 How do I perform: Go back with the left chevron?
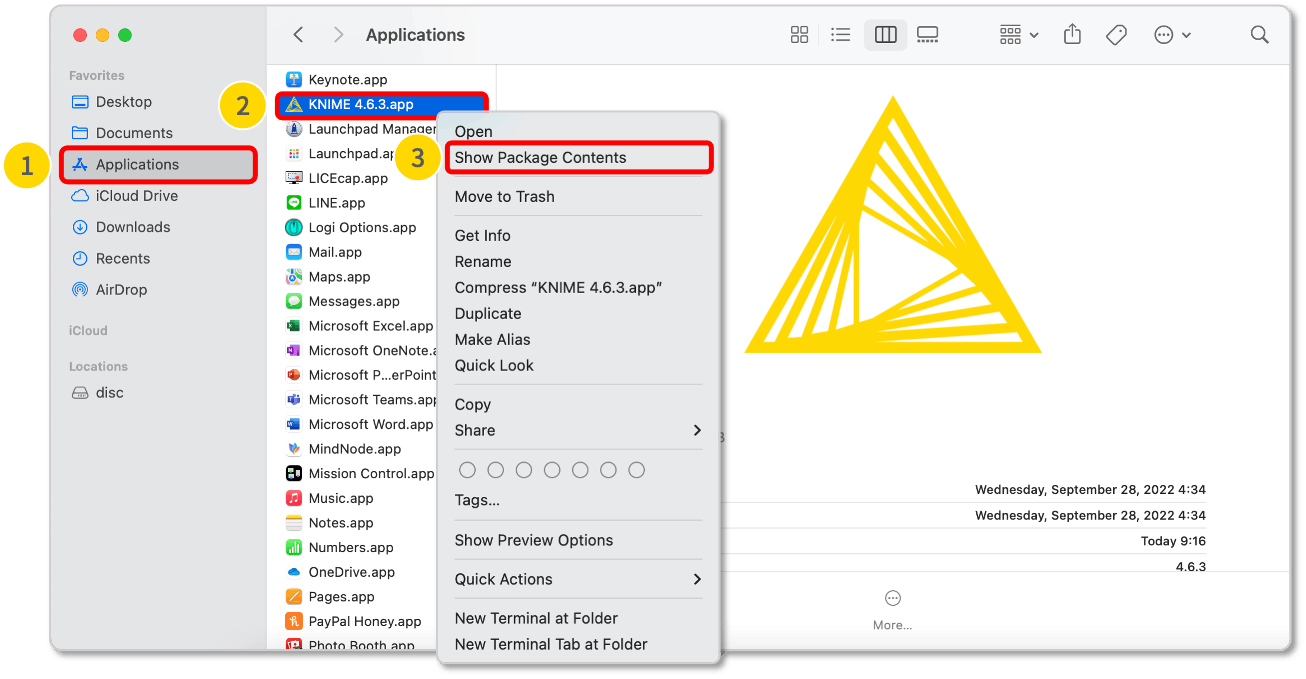[x=298, y=35]
